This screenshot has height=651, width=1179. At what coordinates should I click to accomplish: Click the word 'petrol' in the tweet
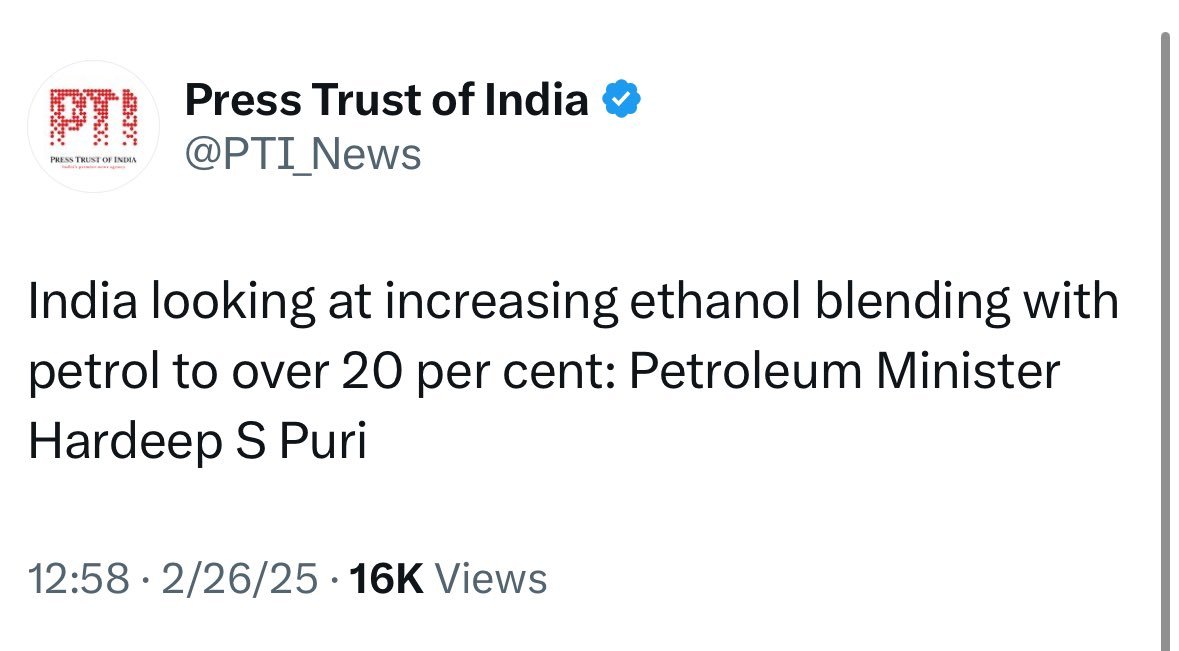click(89, 372)
